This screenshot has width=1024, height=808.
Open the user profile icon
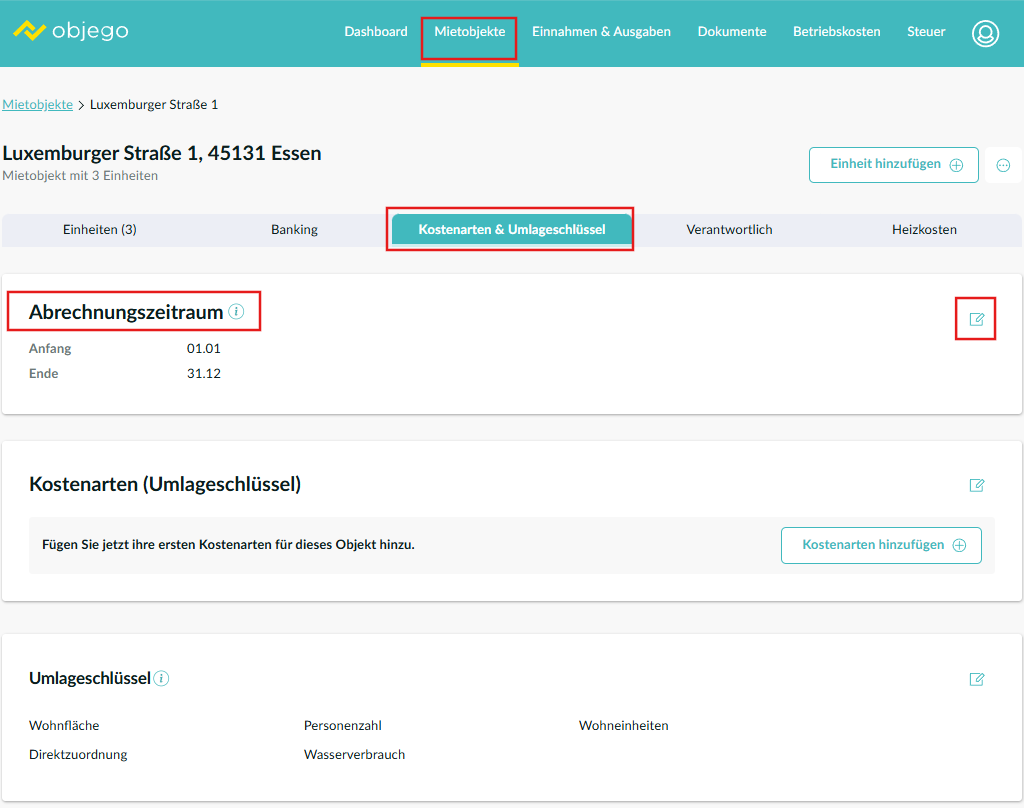(x=985, y=33)
